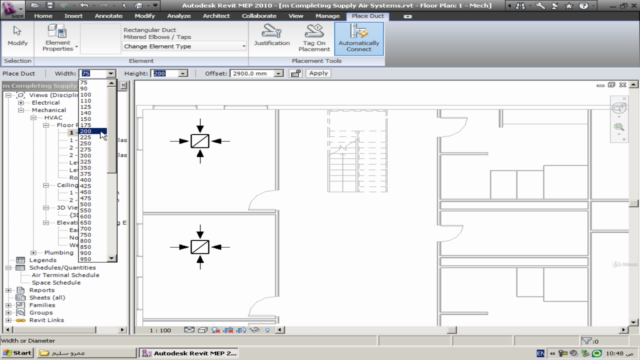
Task: Choose 200 in the width list
Action: (x=93, y=131)
